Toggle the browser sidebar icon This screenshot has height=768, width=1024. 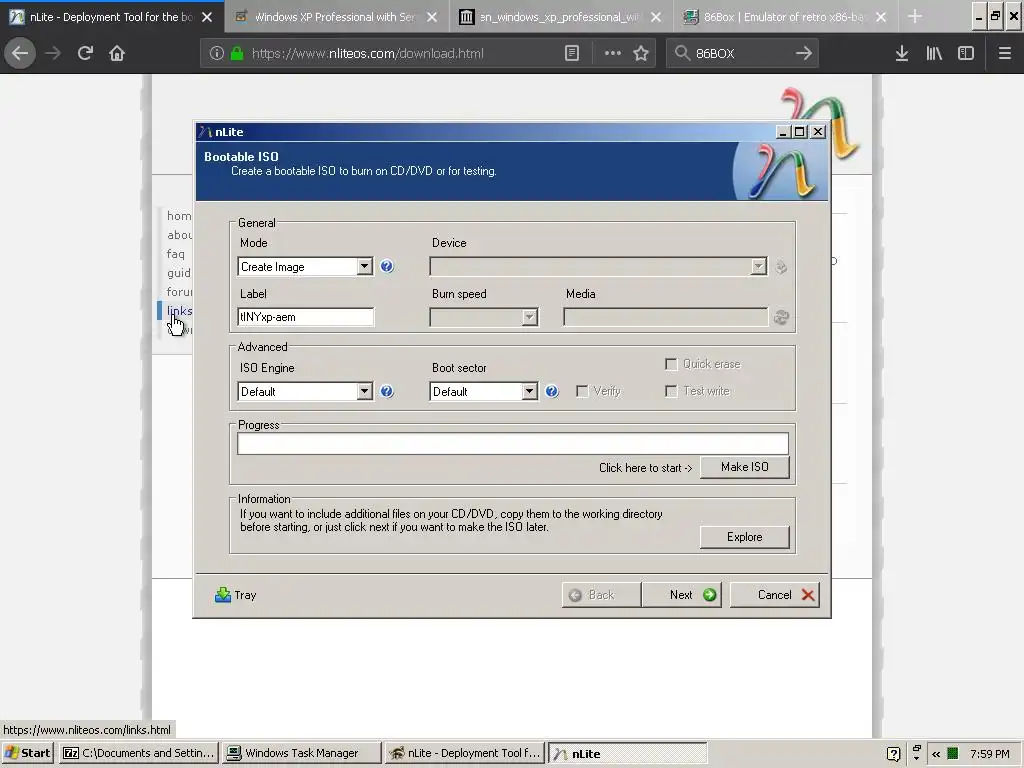[x=966, y=54]
